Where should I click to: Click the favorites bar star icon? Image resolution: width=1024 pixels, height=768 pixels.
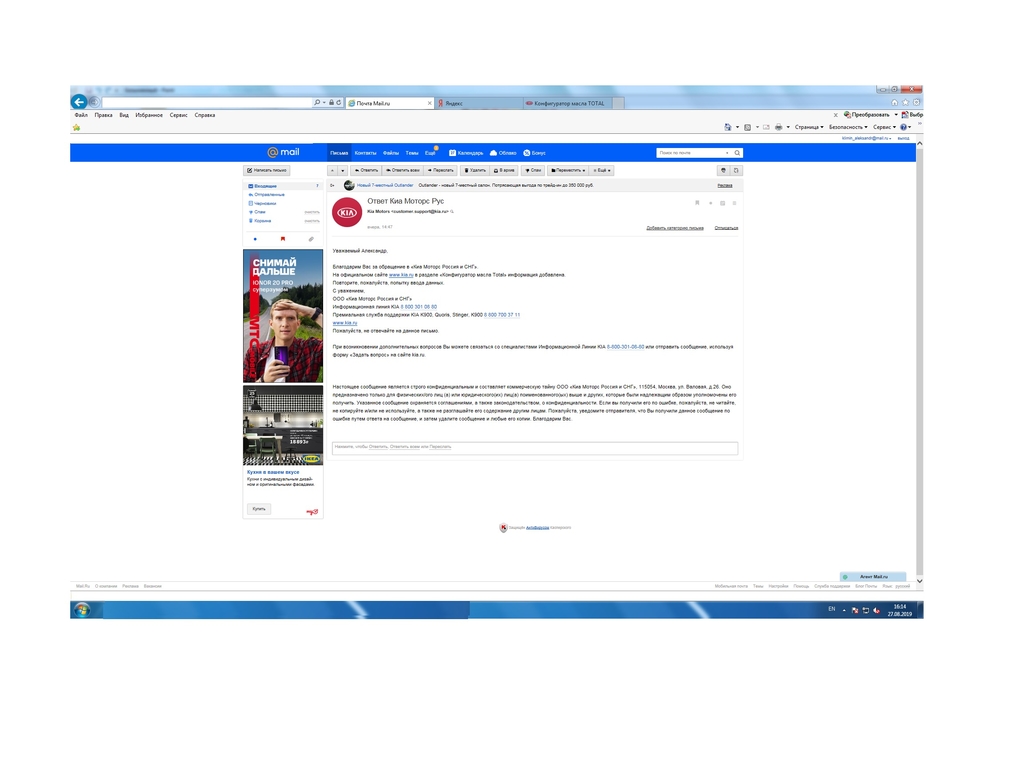[76, 127]
